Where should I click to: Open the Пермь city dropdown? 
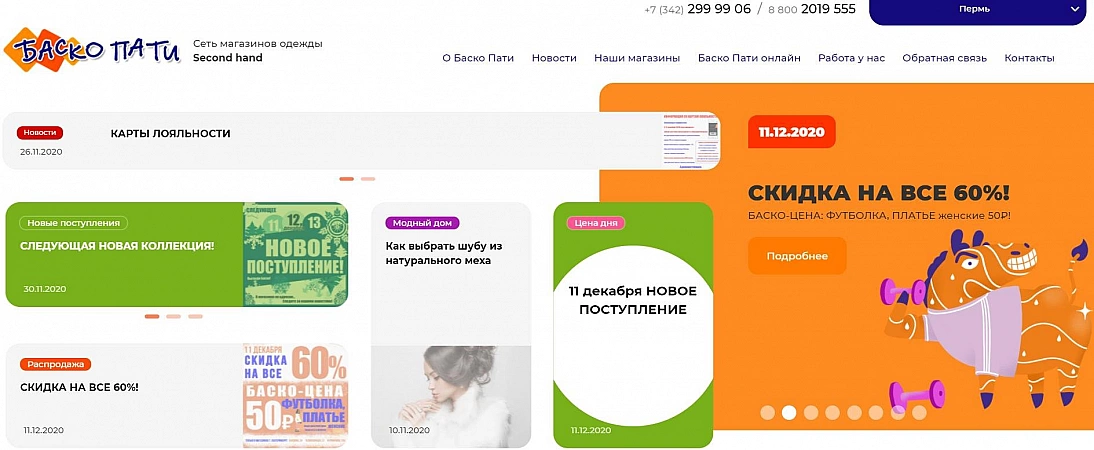981,10
